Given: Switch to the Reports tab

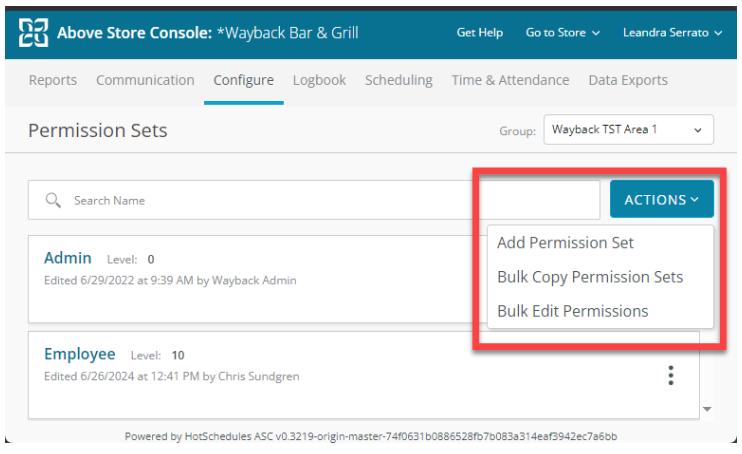Looking at the screenshot, I should point(53,80).
